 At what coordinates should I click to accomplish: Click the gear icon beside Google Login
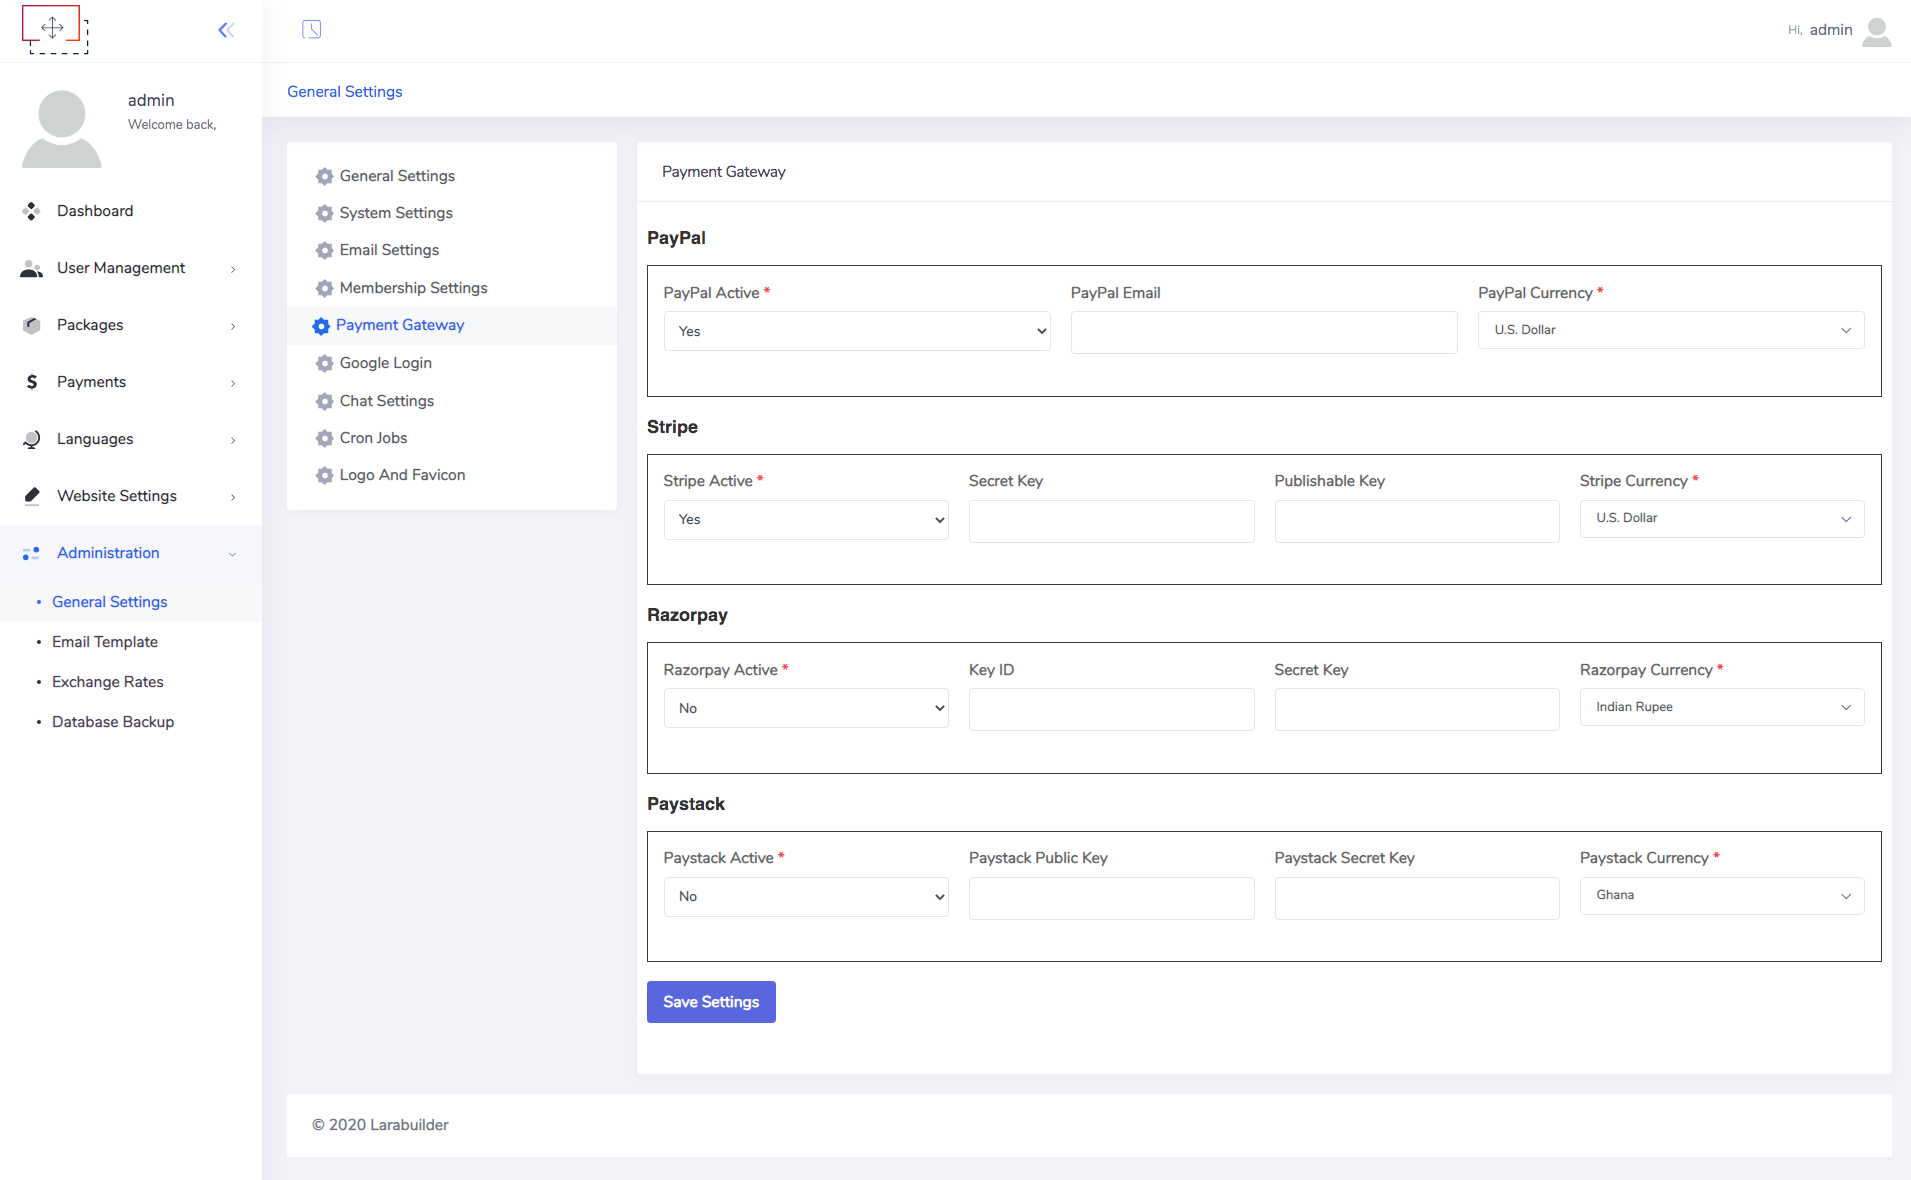(324, 363)
